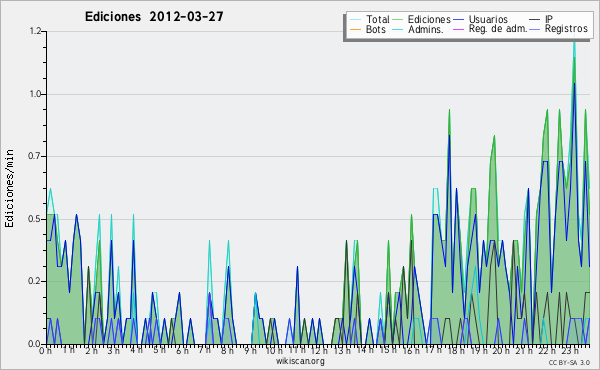The width and height of the screenshot is (600, 370).
Task: Click the chart title 'Ediciones 2012-03-27'
Action: pos(154,17)
